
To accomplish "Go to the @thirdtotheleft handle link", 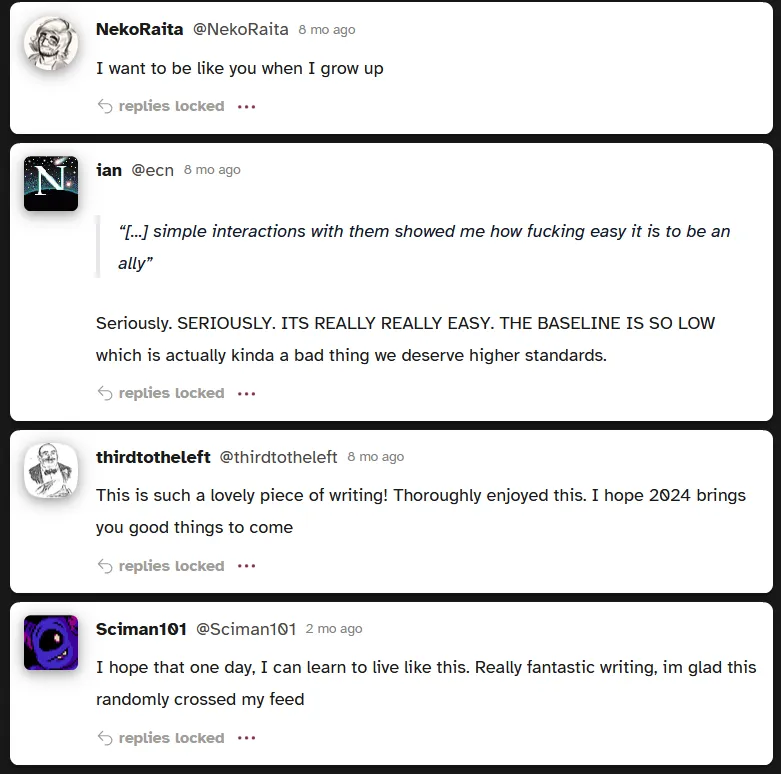I will click(278, 457).
